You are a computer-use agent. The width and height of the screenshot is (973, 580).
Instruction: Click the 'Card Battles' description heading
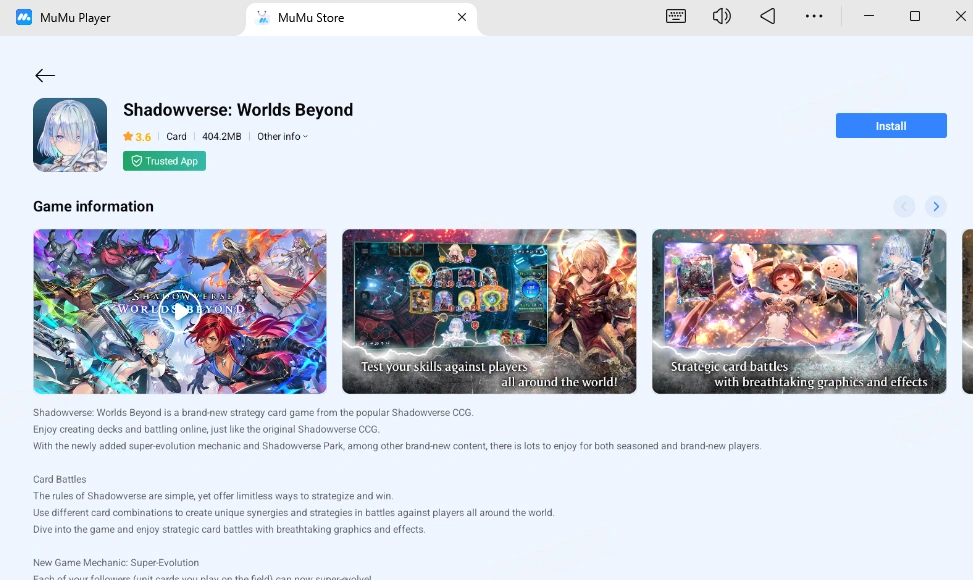[60, 480]
